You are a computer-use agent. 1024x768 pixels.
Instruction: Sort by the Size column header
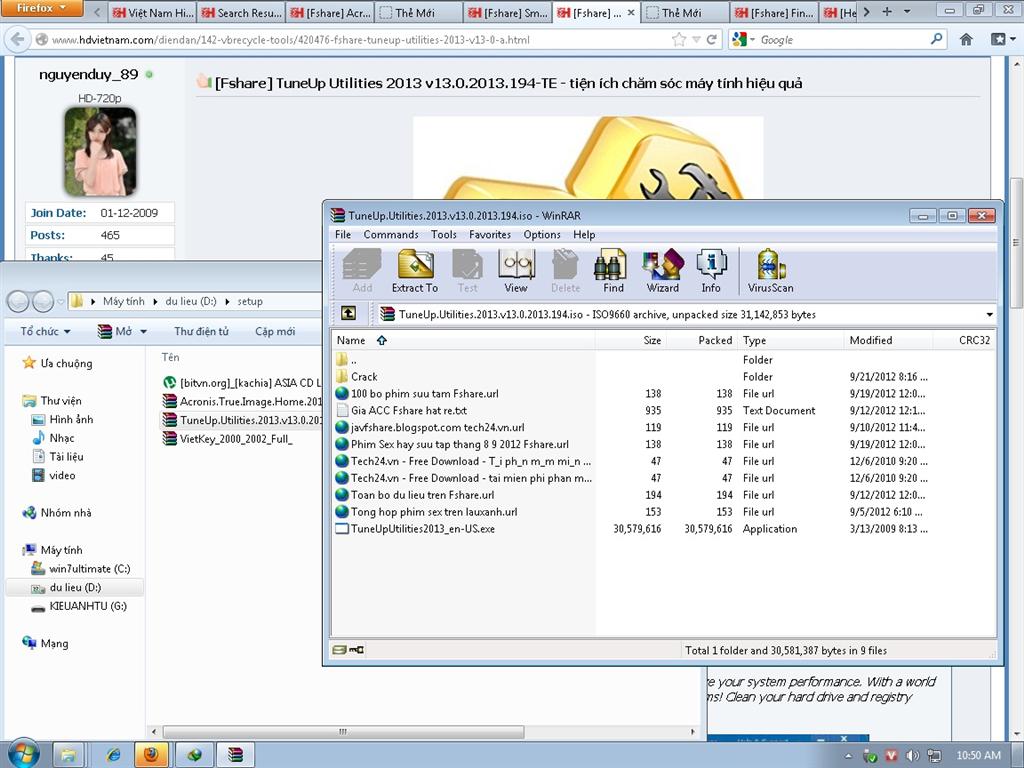(631, 340)
